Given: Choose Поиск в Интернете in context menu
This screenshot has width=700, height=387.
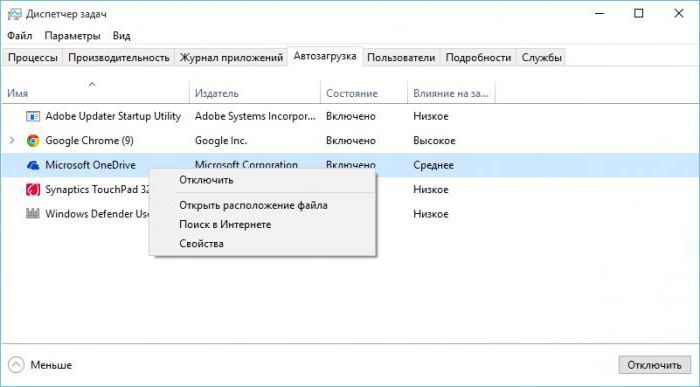Looking at the screenshot, I should coord(262,225).
